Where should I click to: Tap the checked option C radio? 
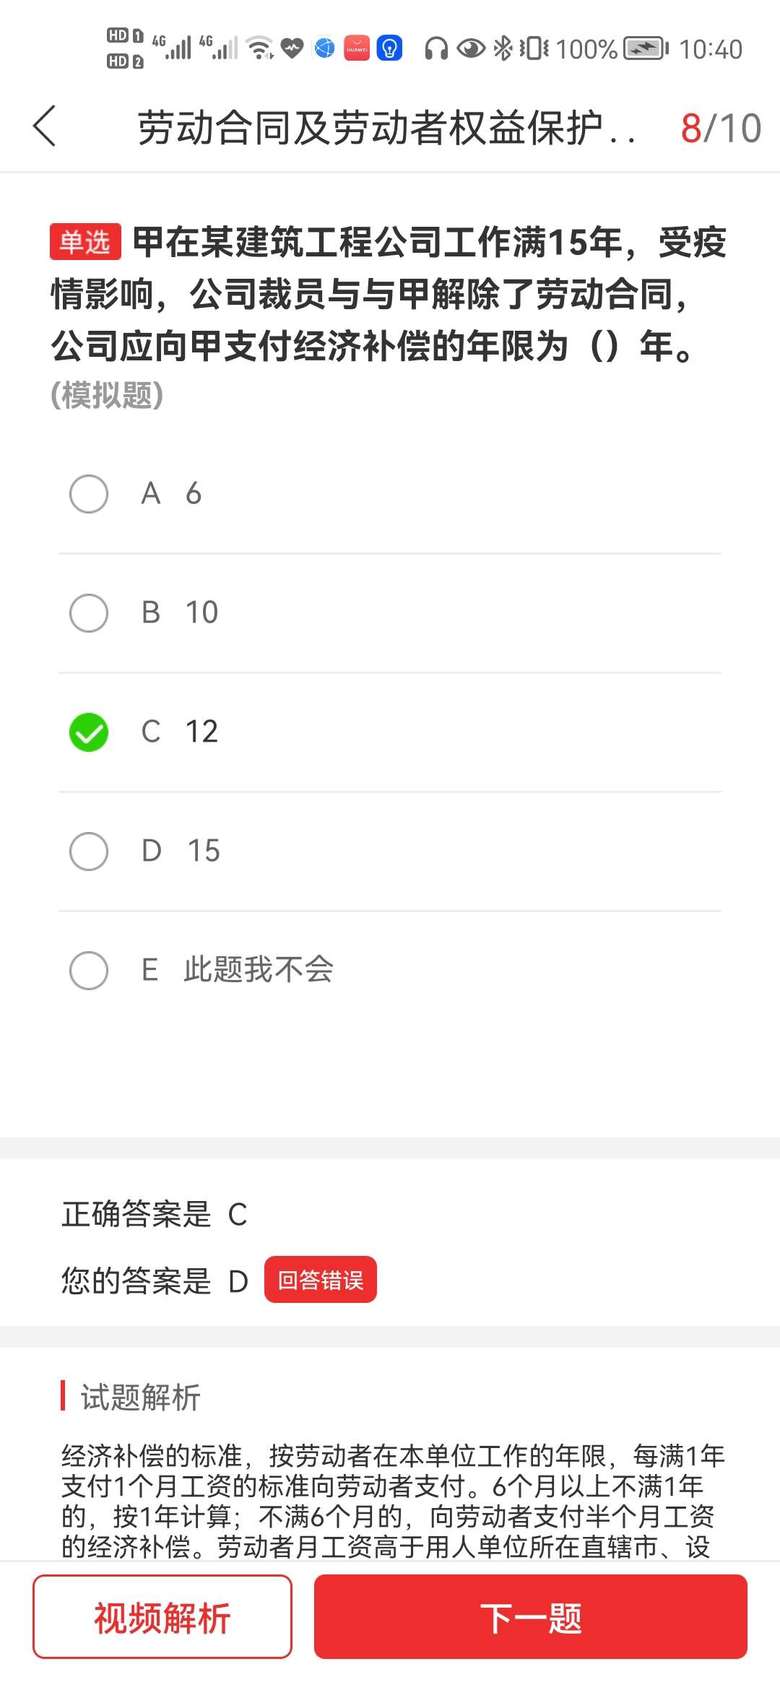coord(89,732)
